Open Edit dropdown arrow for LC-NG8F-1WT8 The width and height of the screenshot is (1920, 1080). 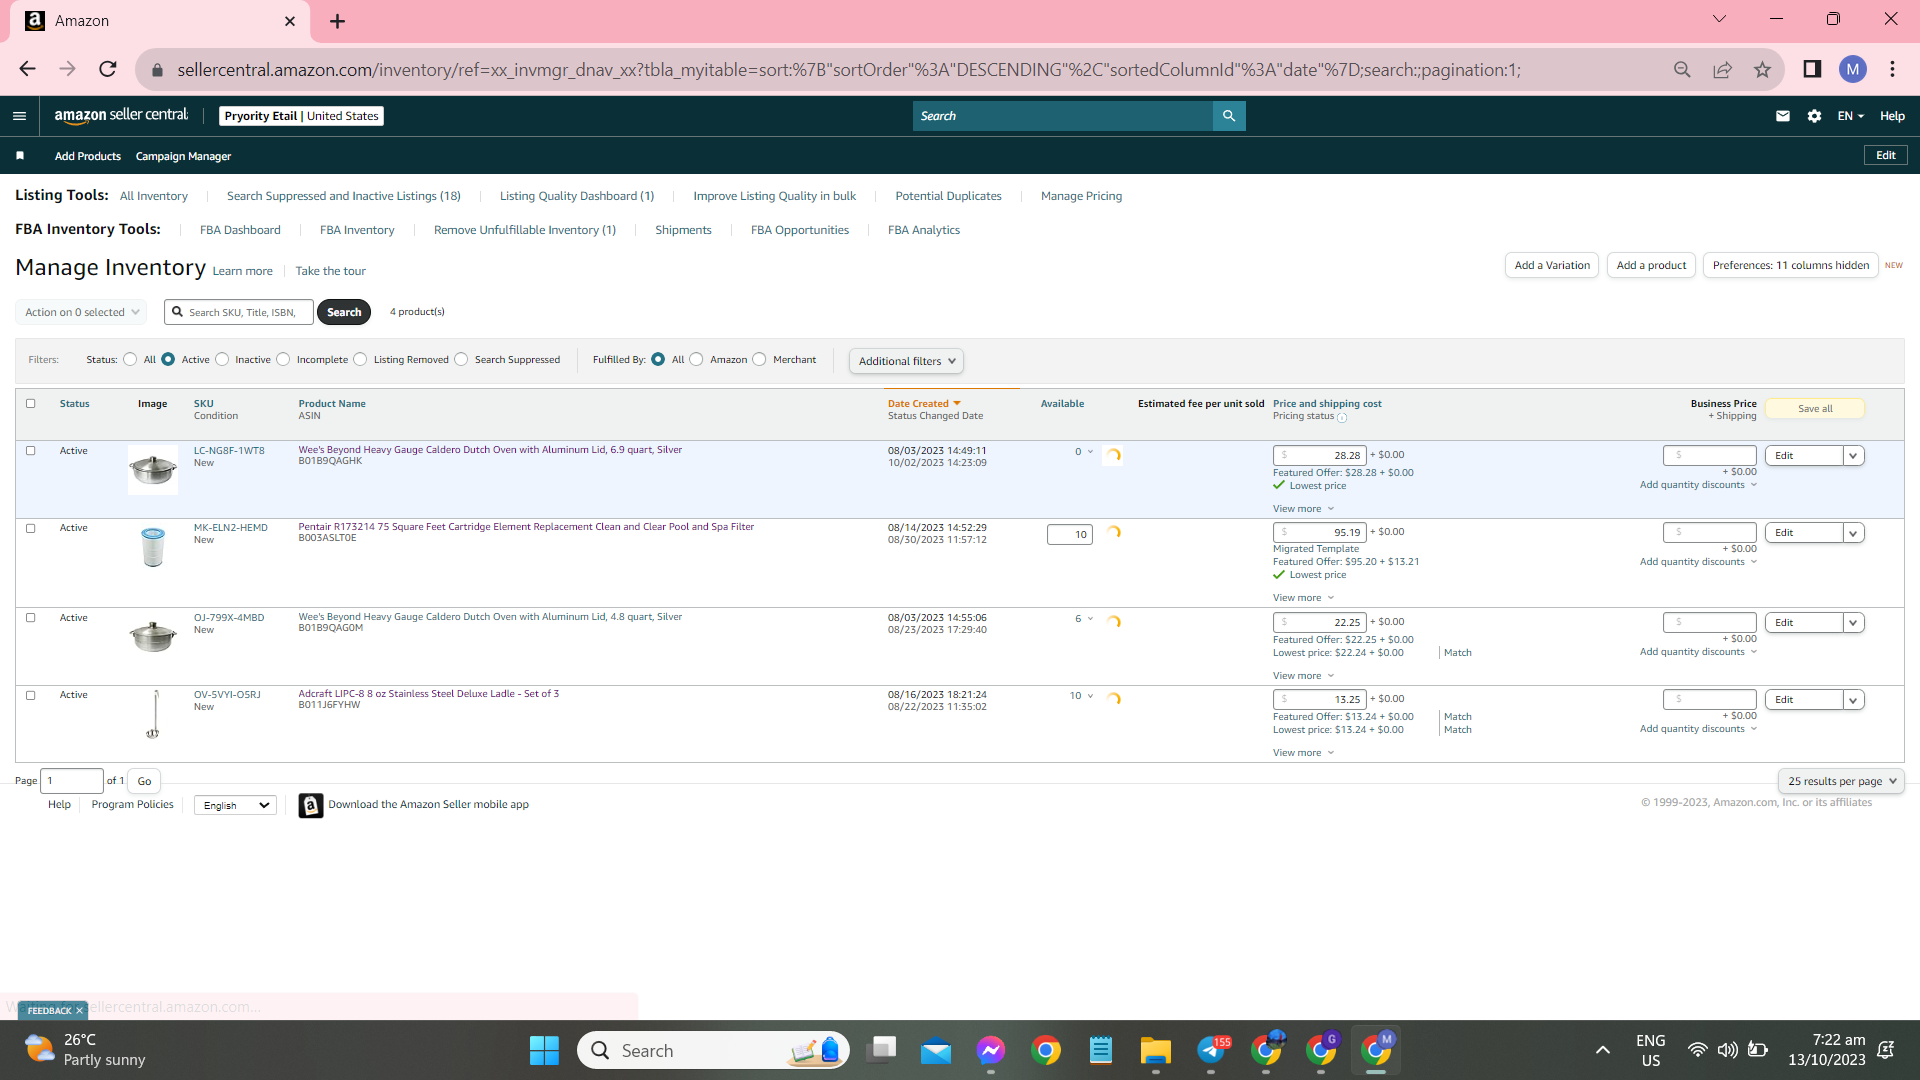[x=1853, y=456]
